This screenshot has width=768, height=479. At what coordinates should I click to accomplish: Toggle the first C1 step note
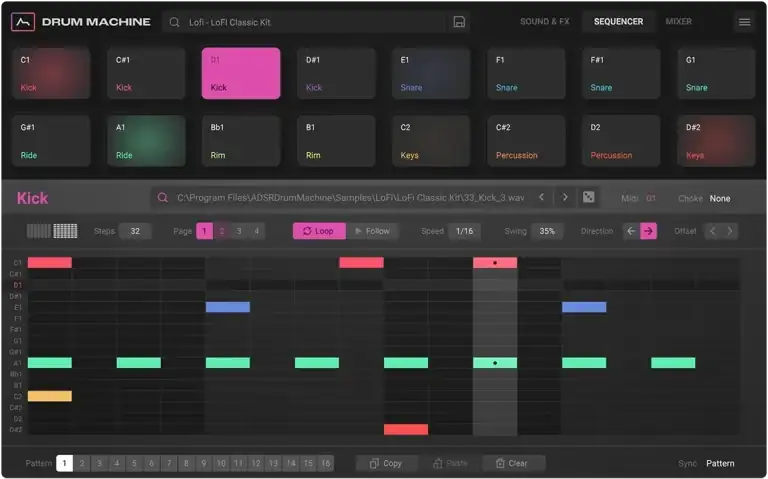click(50, 263)
